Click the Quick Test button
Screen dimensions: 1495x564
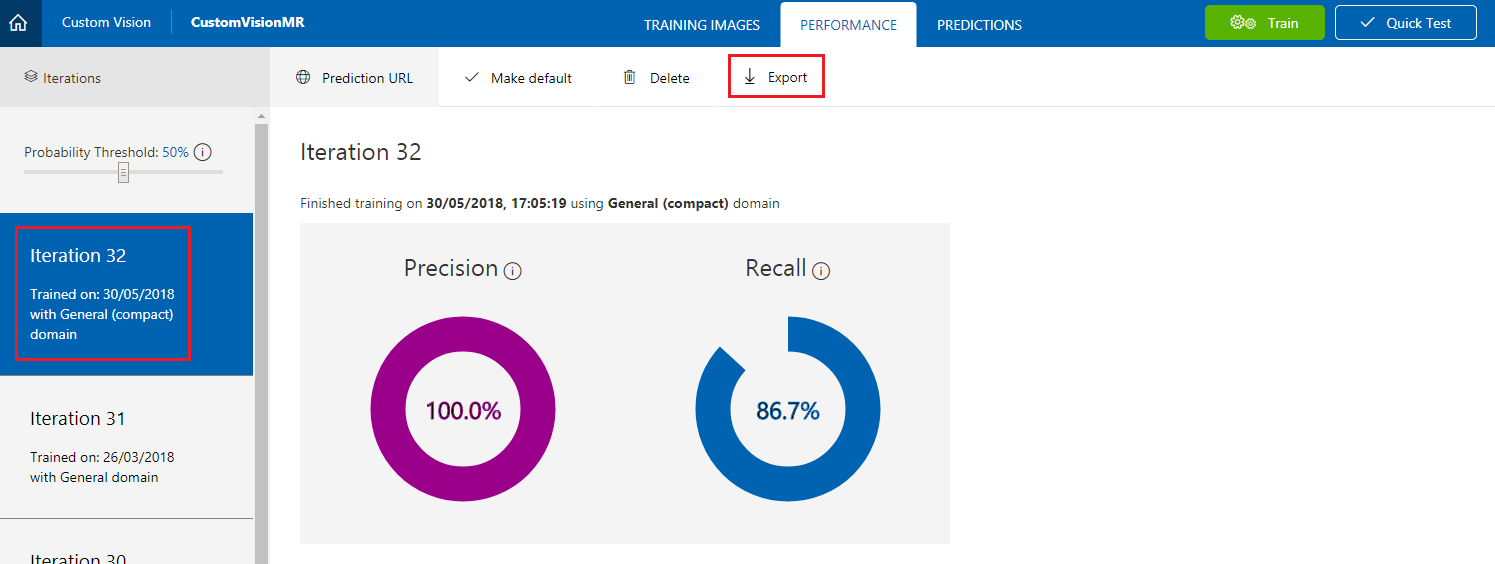[x=1405, y=23]
